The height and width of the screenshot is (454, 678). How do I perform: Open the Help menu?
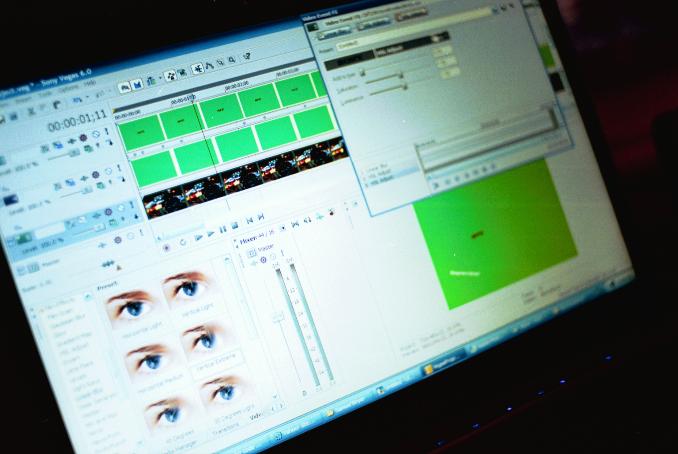[x=90, y=83]
